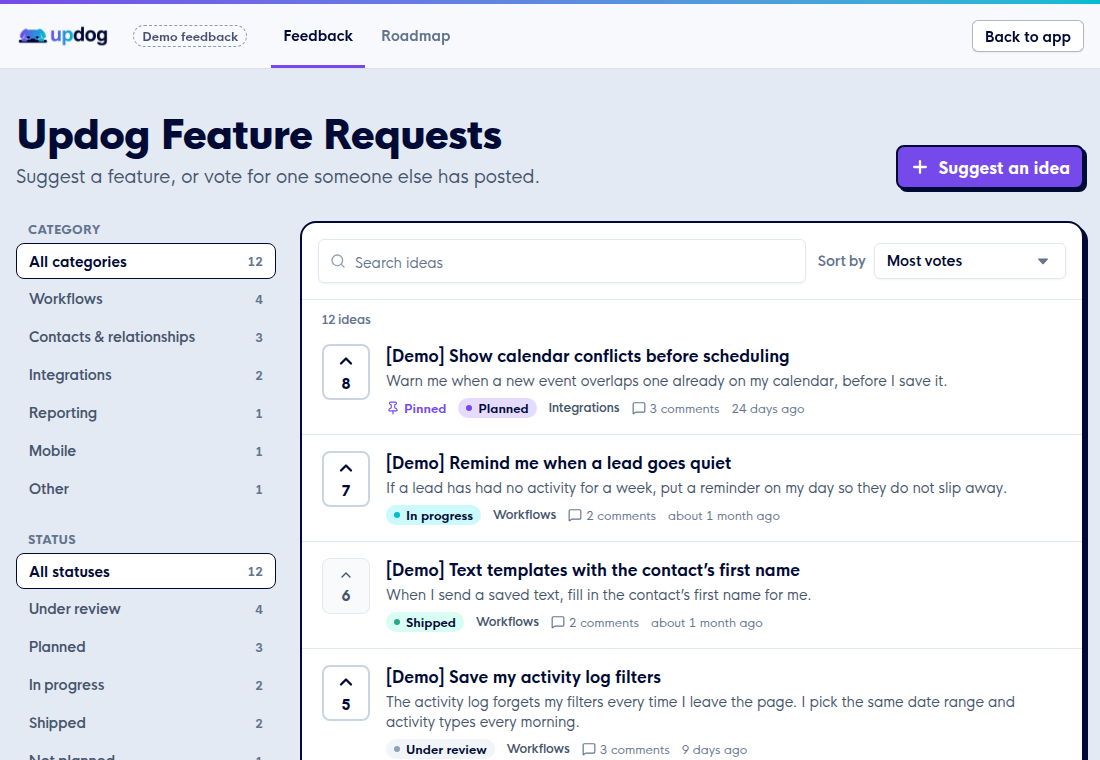Open Text templates with contact's first name
Viewport: 1100px width, 760px height.
point(593,570)
